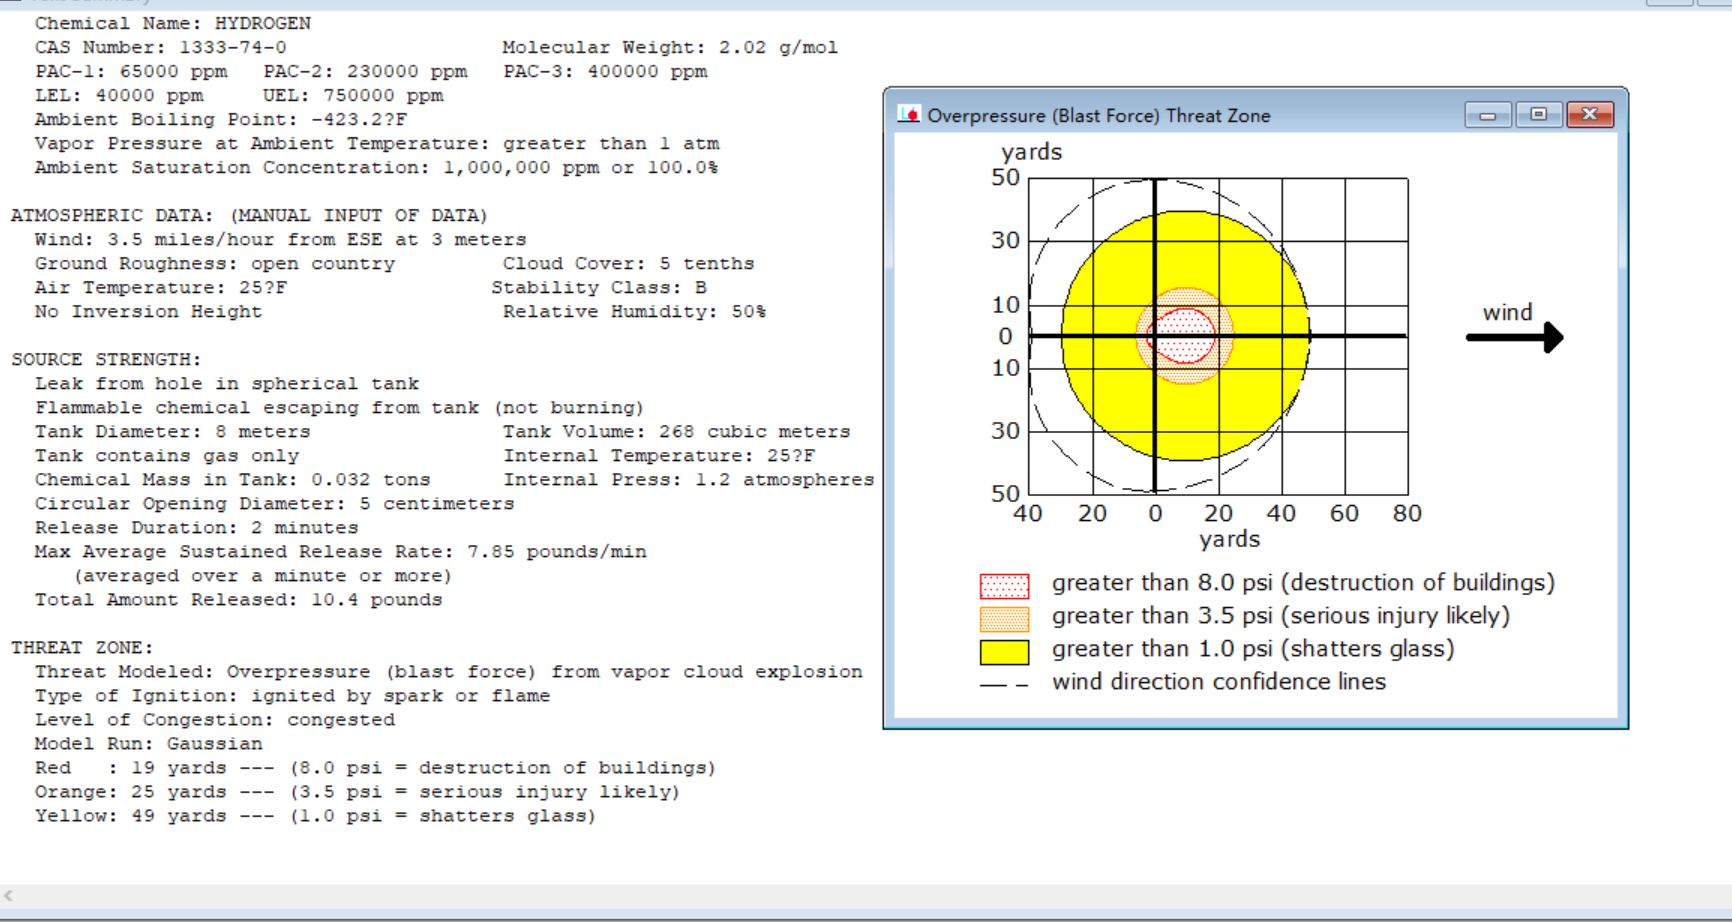This screenshot has width=1732, height=922.
Task: Click the red zone in the plot center
Action: (x=1182, y=335)
